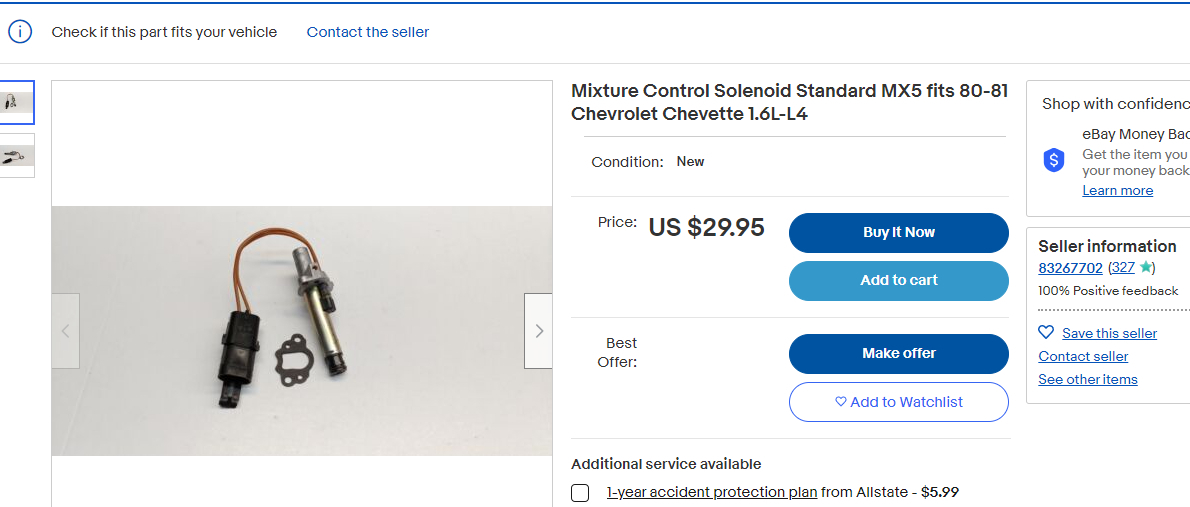Open the Contact the seller link at top
Image resolution: width=1190 pixels, height=507 pixels.
pos(367,32)
